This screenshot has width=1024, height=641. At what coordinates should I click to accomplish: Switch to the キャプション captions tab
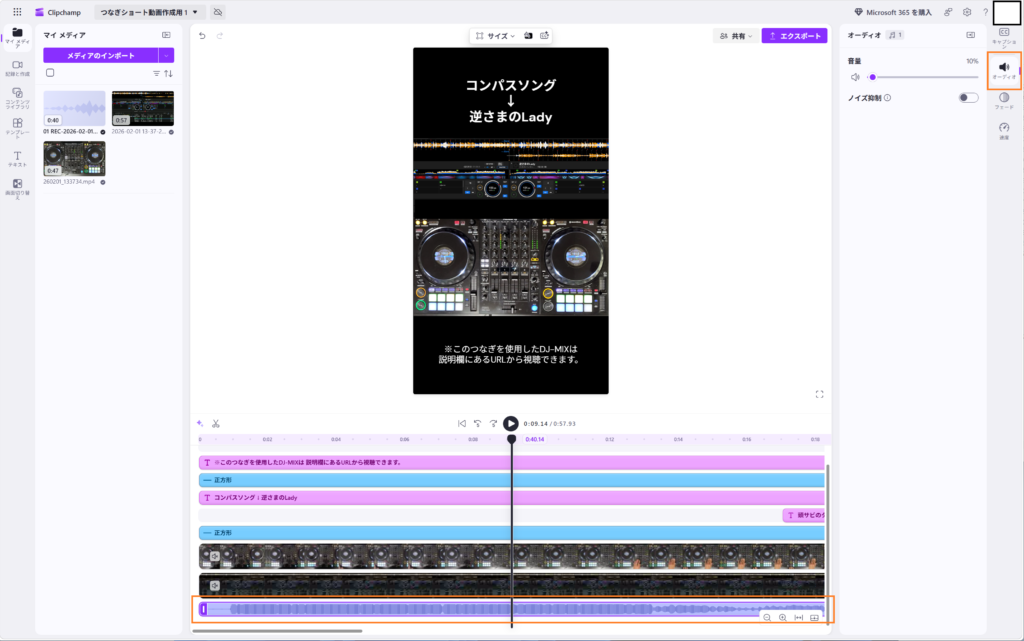click(x=1003, y=36)
